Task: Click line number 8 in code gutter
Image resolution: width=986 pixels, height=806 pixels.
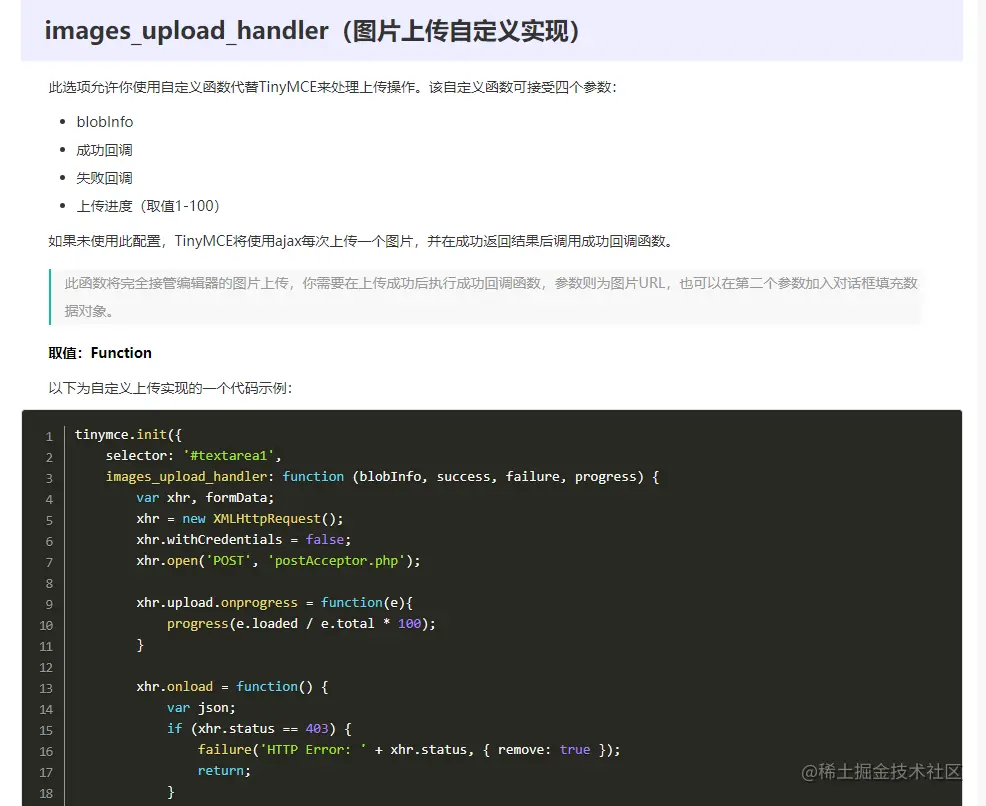Action: click(49, 583)
